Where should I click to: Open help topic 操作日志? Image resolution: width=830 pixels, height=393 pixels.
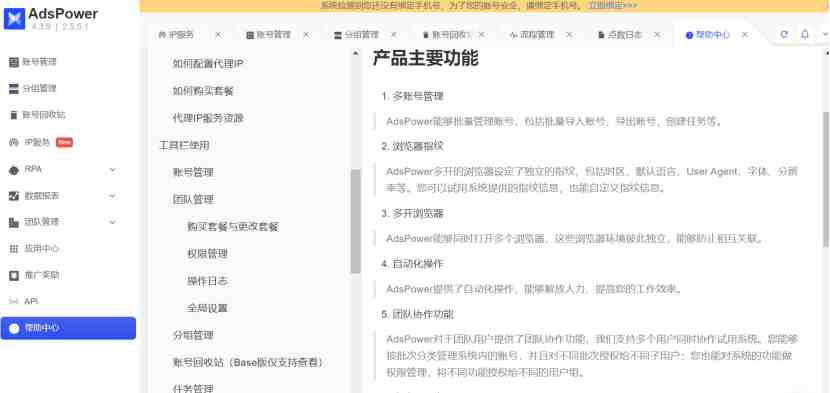[x=208, y=281]
